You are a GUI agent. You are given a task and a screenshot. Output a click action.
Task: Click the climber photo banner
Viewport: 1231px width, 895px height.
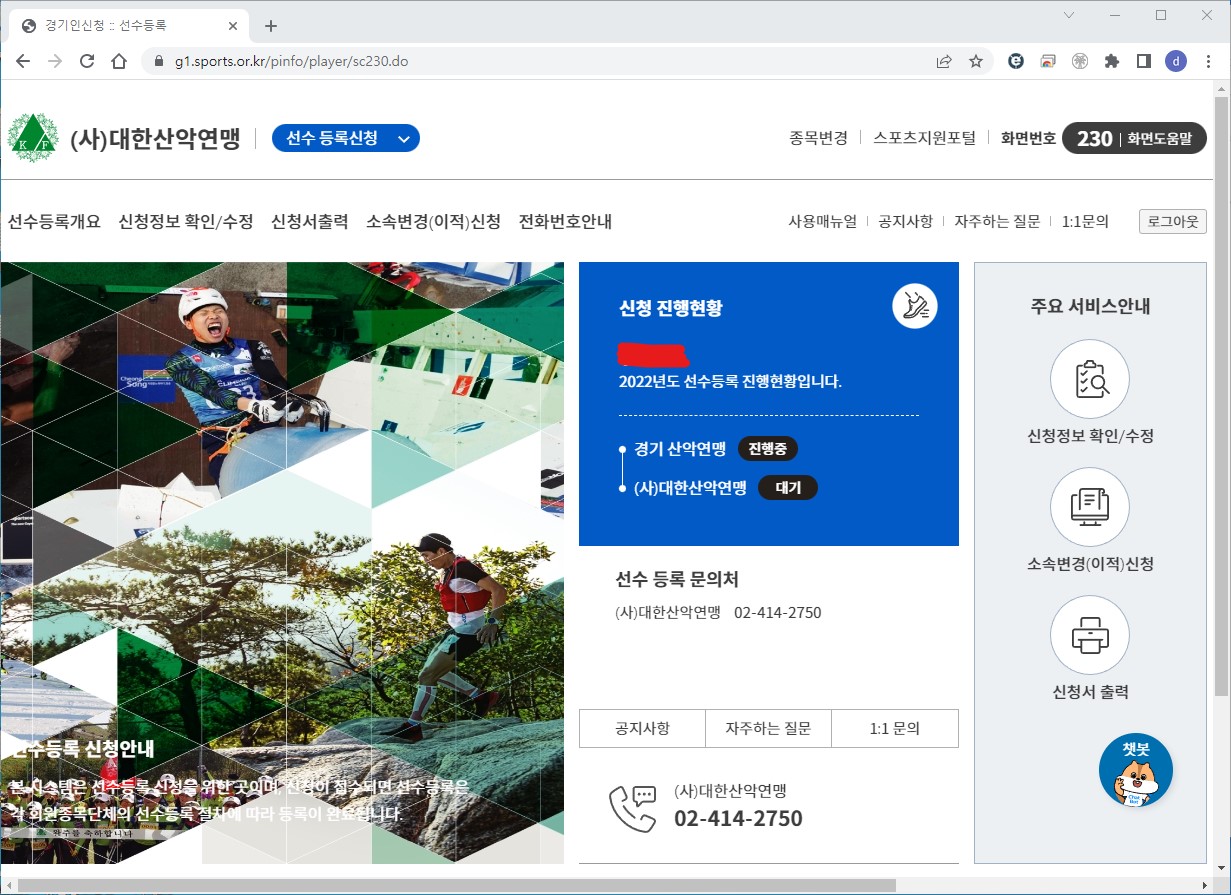click(x=282, y=562)
